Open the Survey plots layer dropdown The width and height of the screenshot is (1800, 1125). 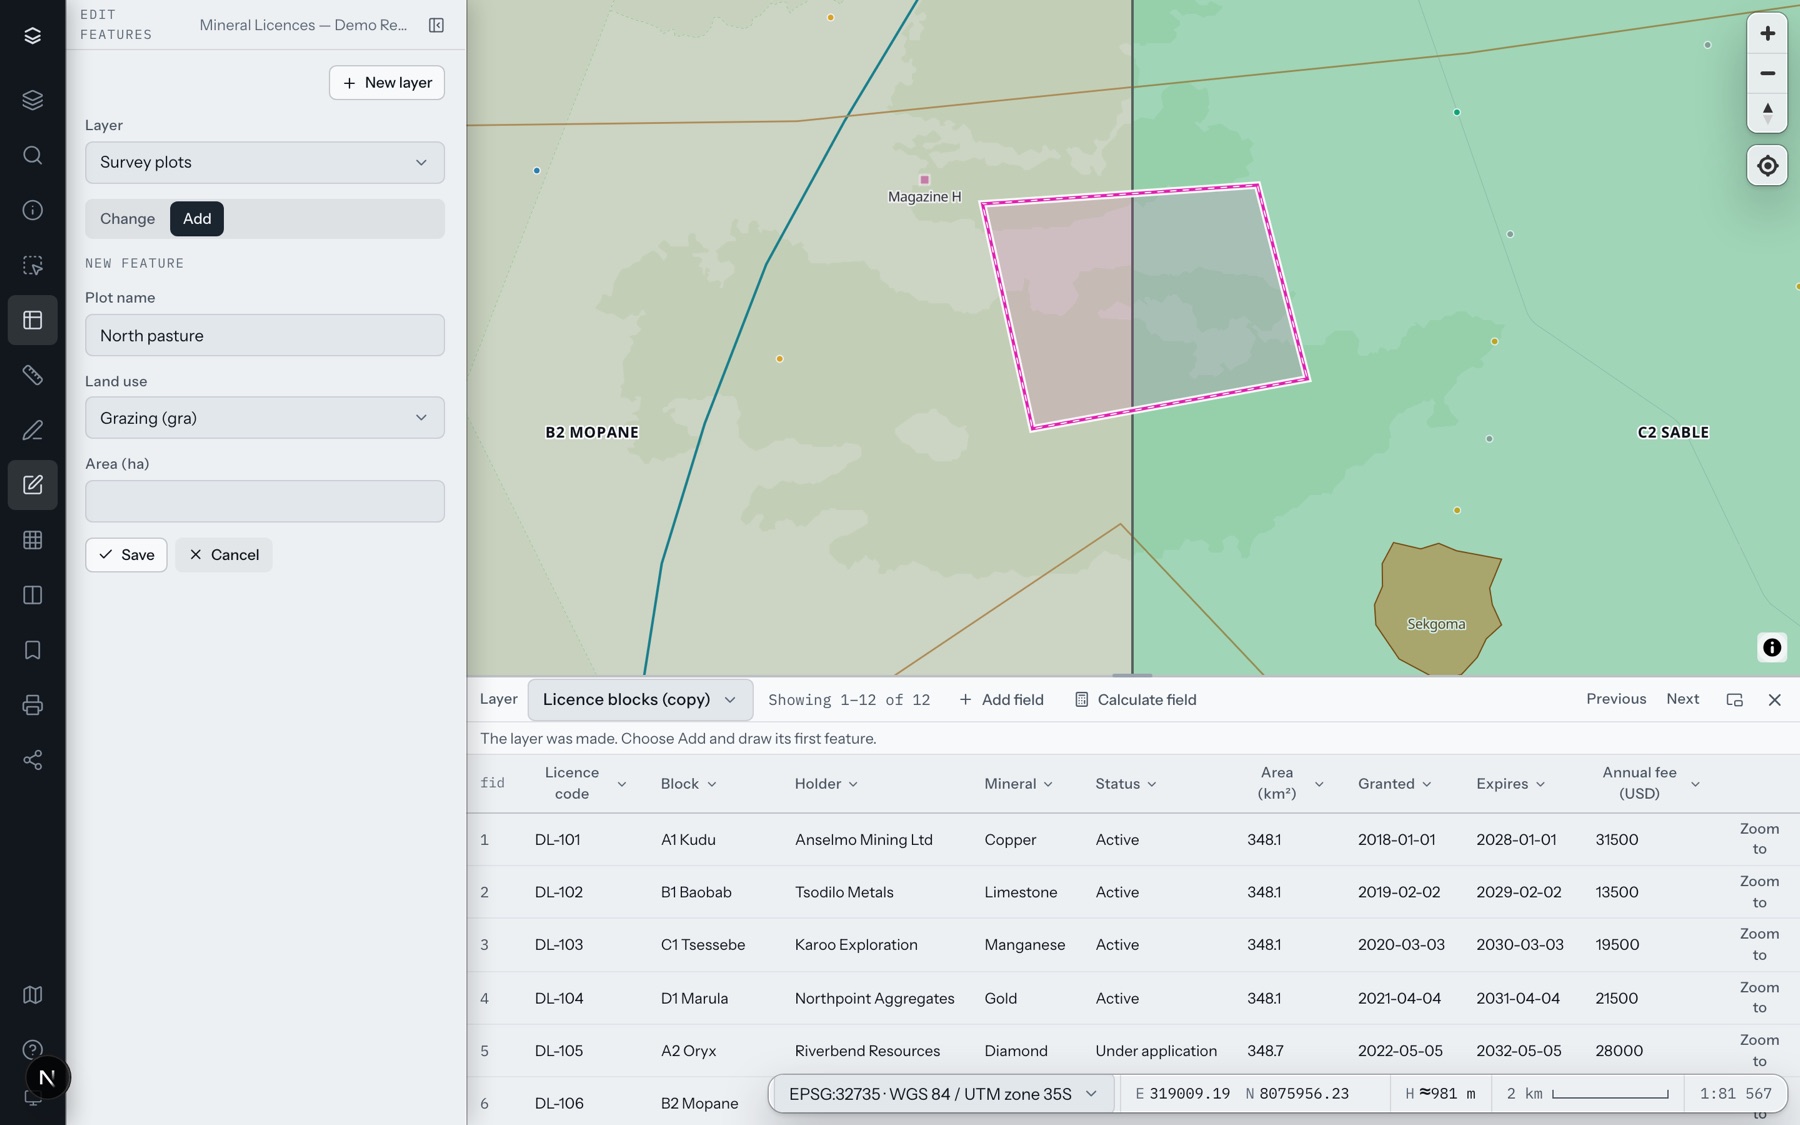[x=264, y=162]
